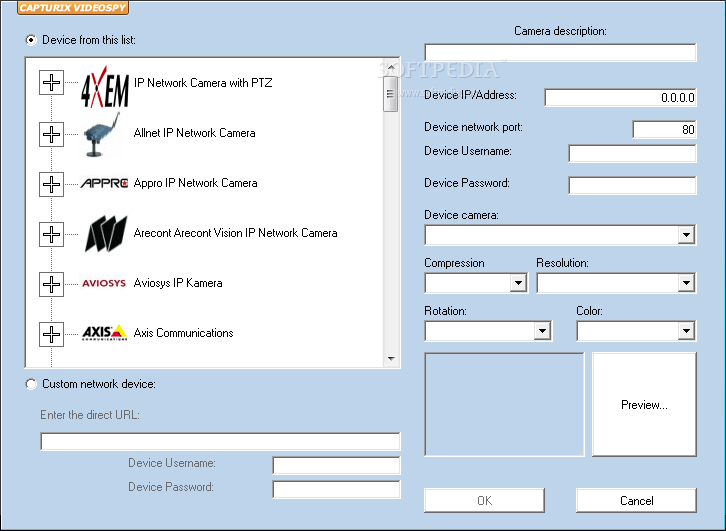Expand the Axis Communications node
This screenshot has height=531, width=726.
pyautogui.click(x=51, y=334)
